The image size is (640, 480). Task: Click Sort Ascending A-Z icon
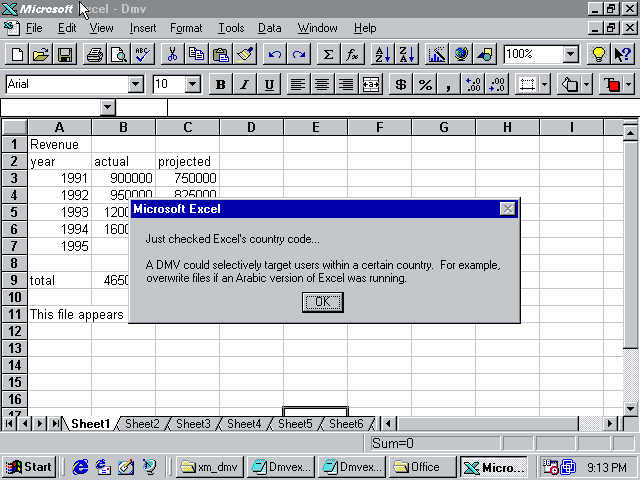click(x=382, y=54)
